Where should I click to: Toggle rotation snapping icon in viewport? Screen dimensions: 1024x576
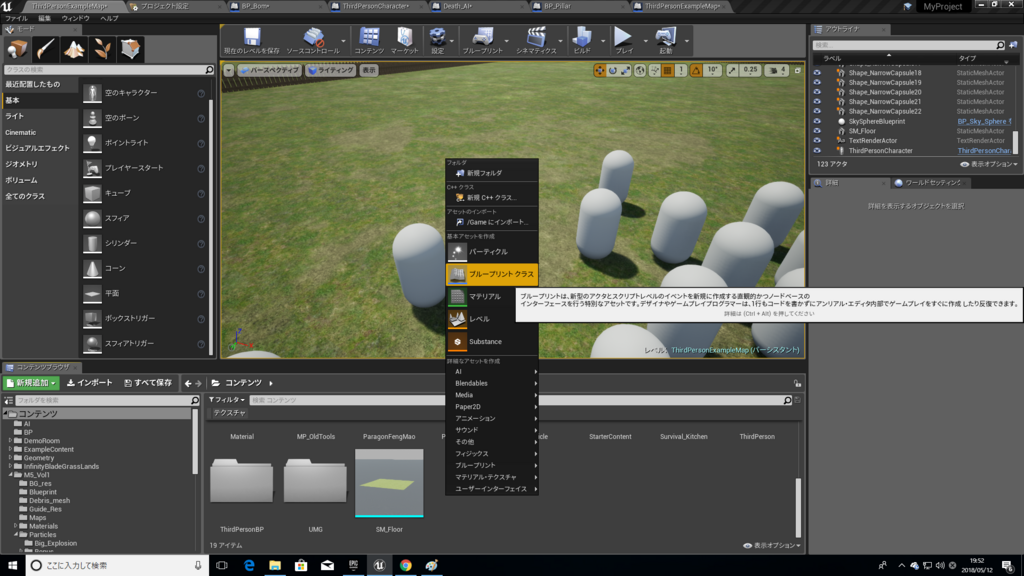coord(696,71)
